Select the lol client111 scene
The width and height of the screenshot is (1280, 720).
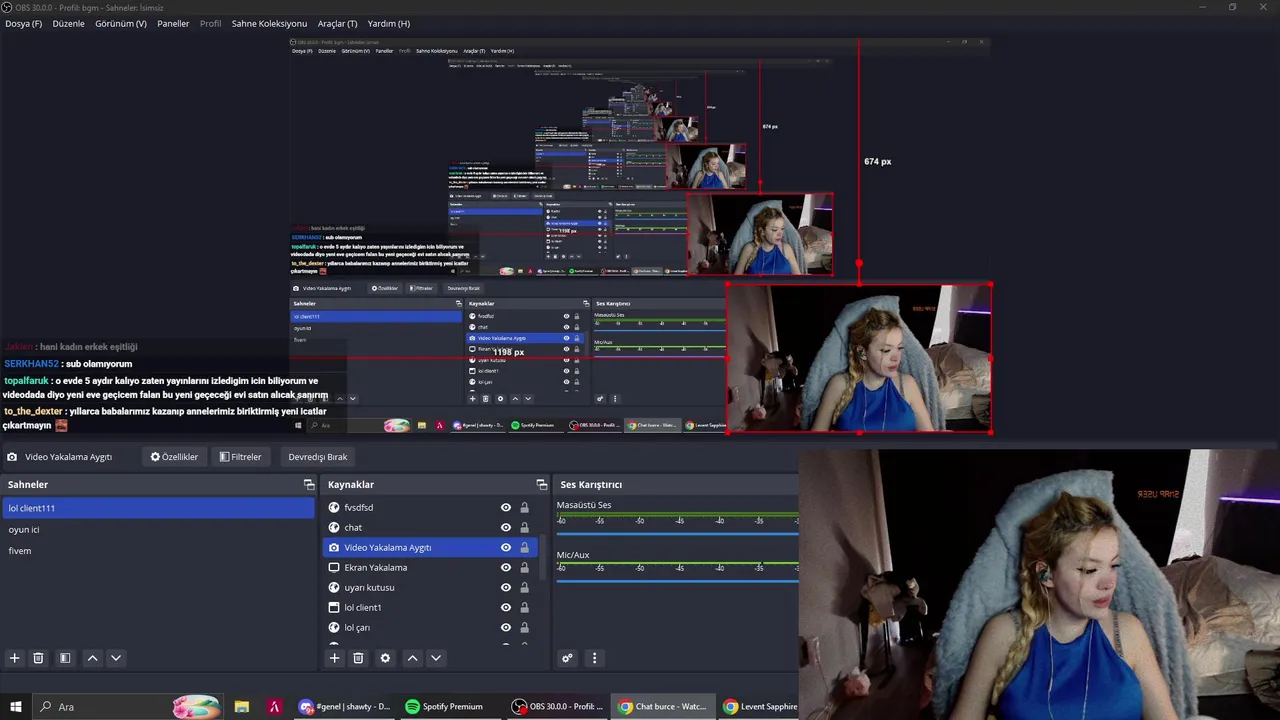tap(158, 508)
